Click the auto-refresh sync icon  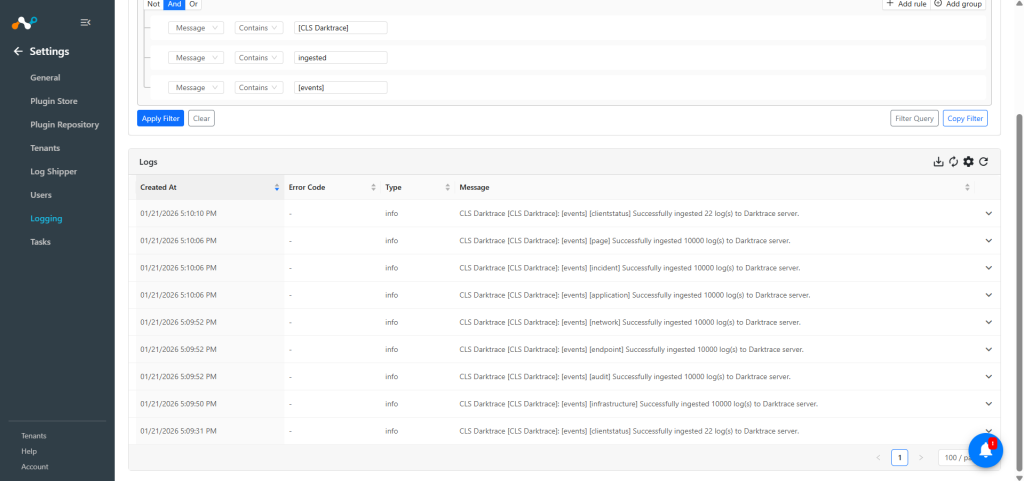[x=953, y=162]
